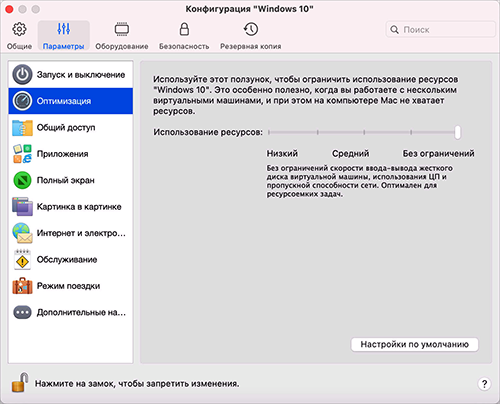This screenshot has height=404, width=500.
Task: Click the warning sign Обслуживание icon
Action: point(22,259)
